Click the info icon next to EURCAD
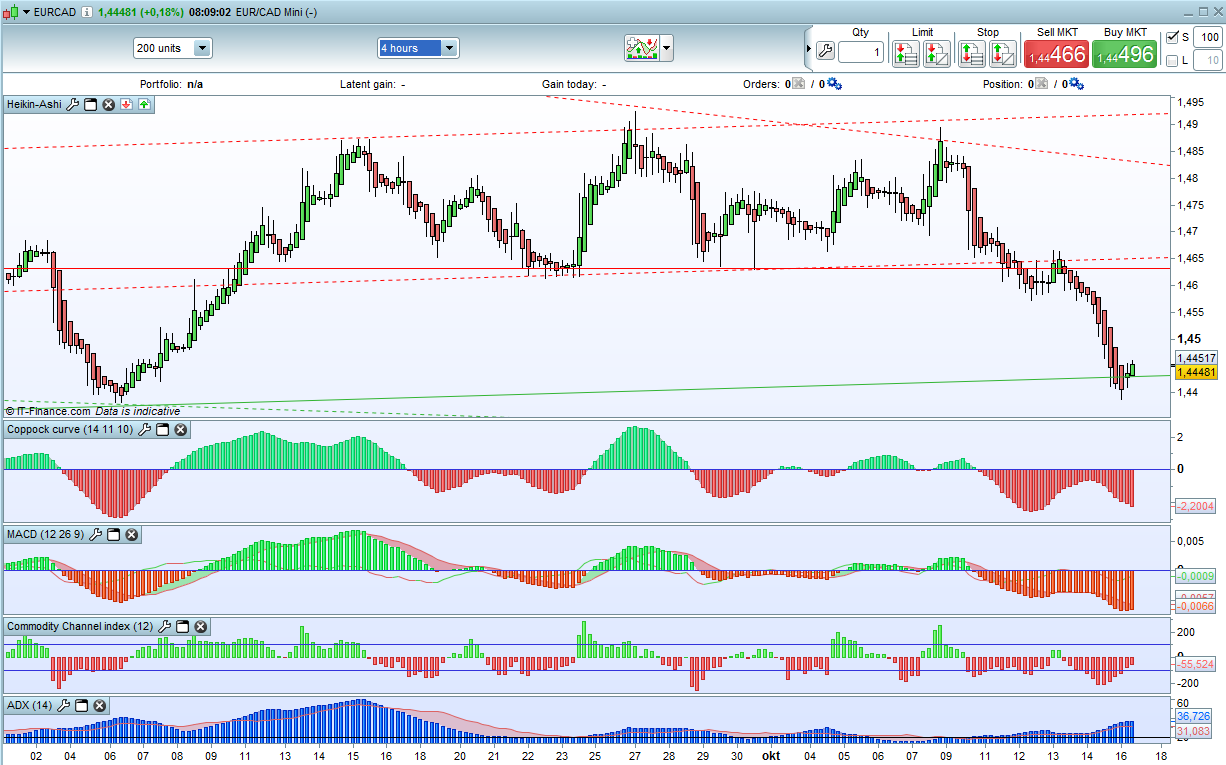Image resolution: width=1226 pixels, height=765 pixels. (87, 12)
